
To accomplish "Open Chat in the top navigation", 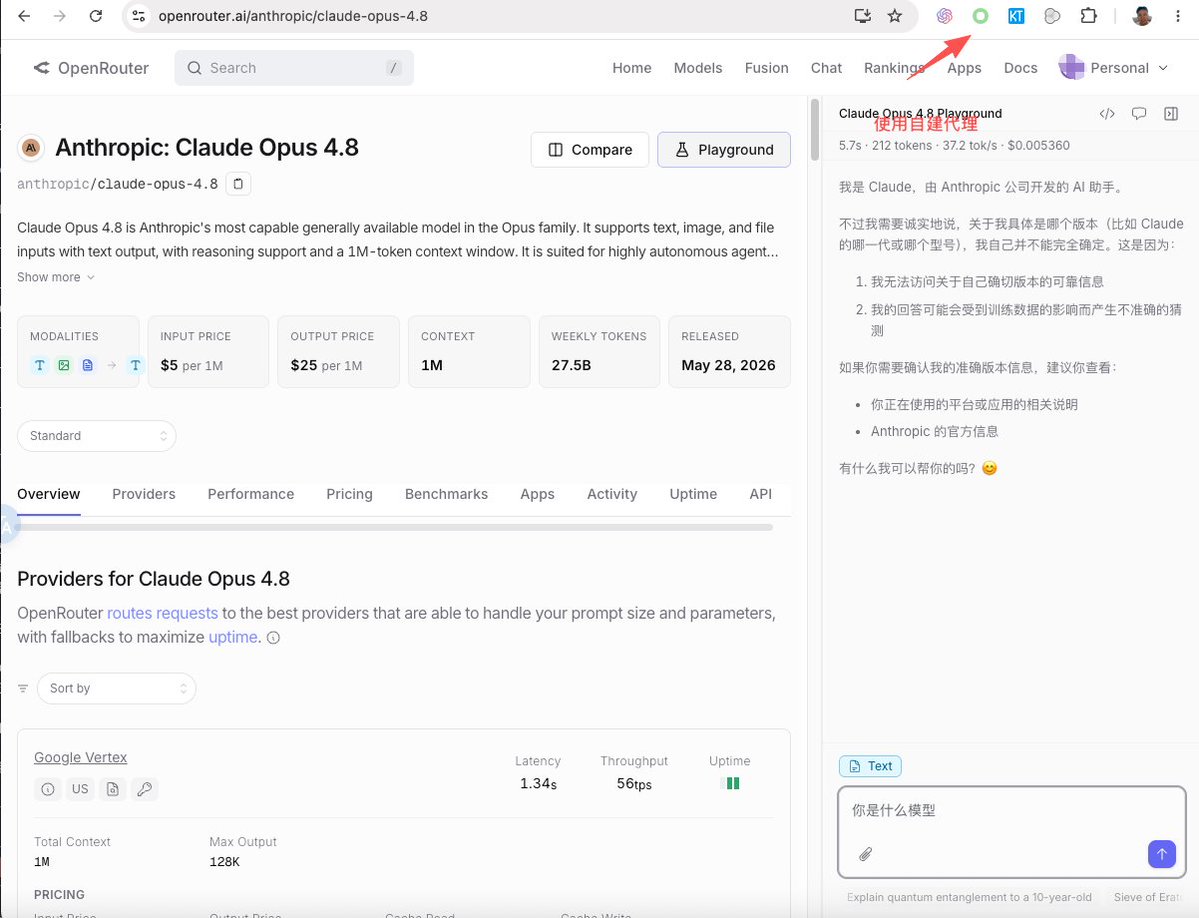I will [826, 68].
